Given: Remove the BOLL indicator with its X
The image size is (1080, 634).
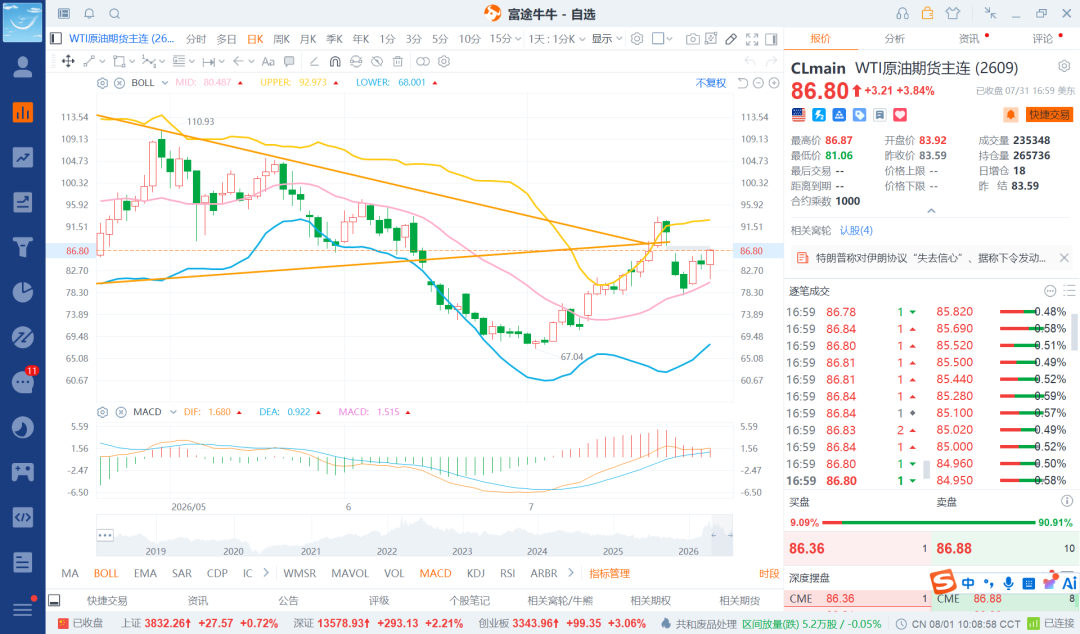Looking at the screenshot, I should tap(119, 83).
